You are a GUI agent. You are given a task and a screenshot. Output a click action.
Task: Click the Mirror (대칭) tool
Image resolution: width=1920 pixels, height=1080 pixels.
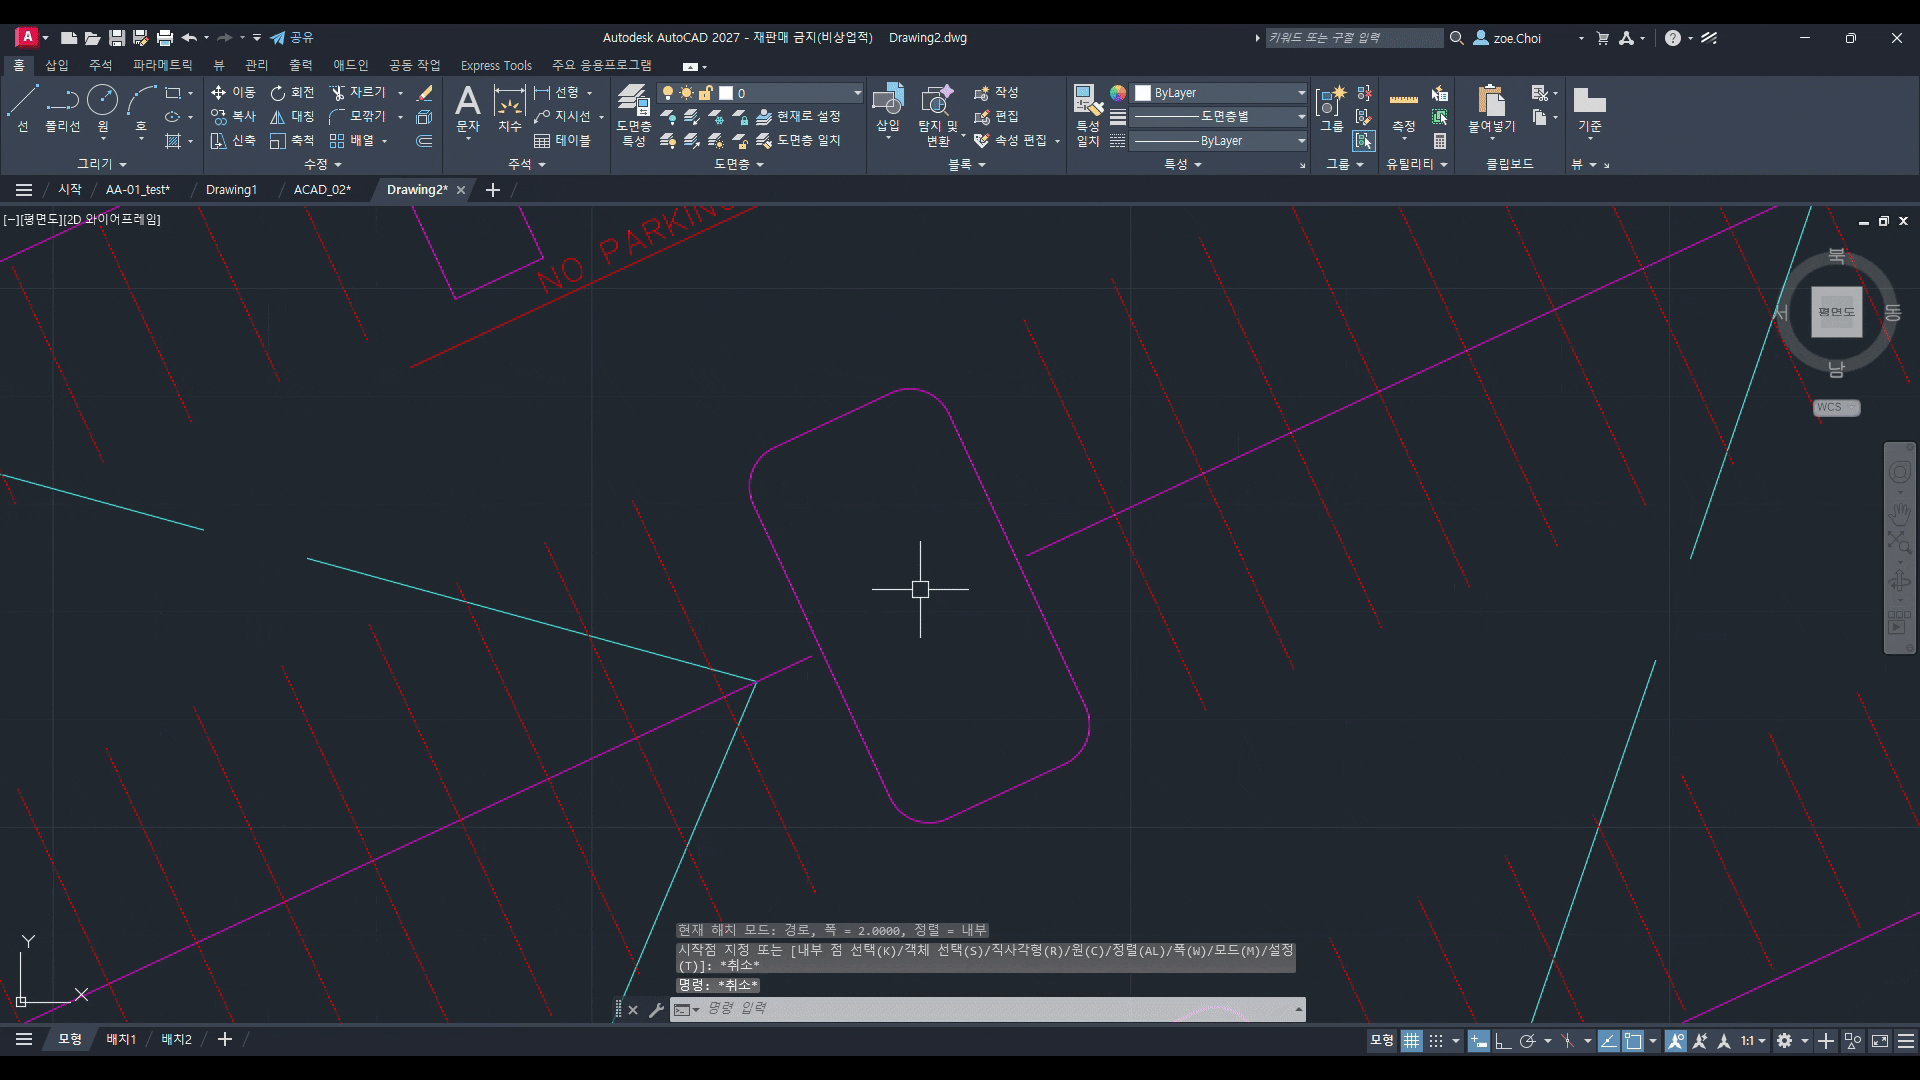click(x=292, y=117)
